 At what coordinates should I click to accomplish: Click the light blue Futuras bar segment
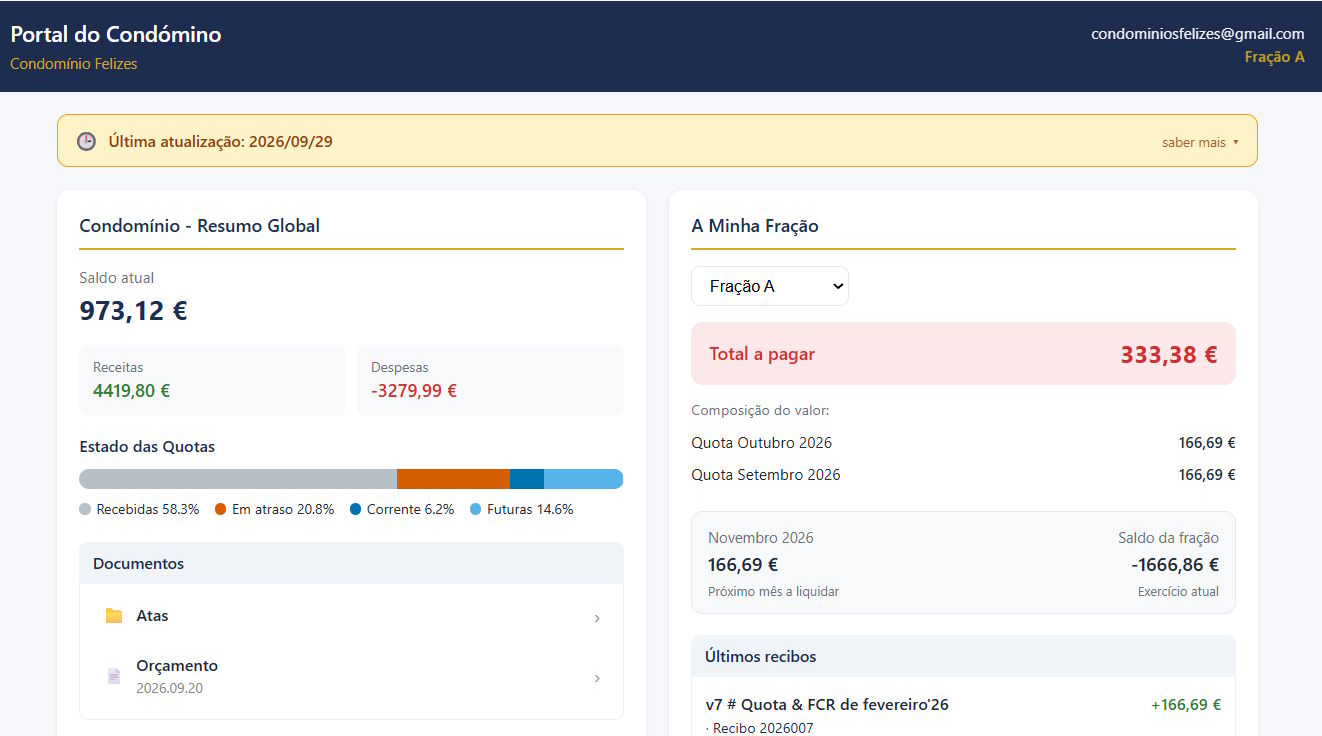pyautogui.click(x=584, y=479)
